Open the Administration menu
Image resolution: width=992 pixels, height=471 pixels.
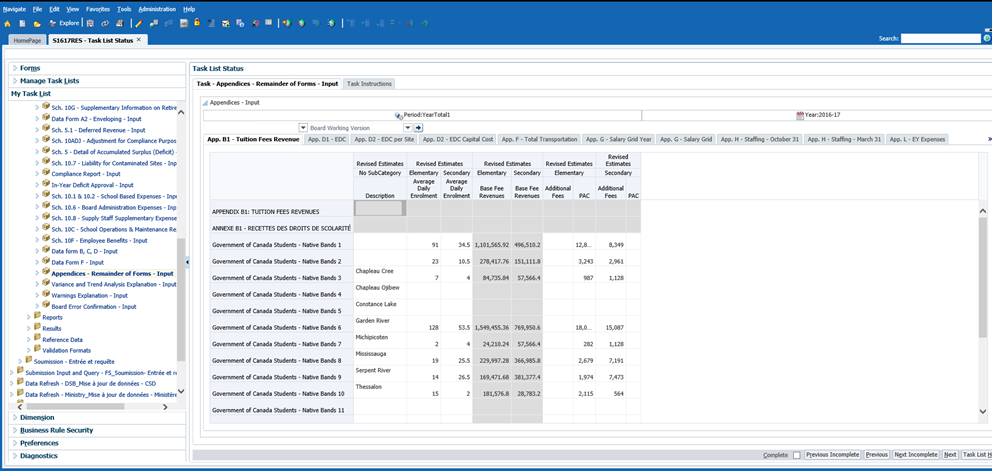157,9
